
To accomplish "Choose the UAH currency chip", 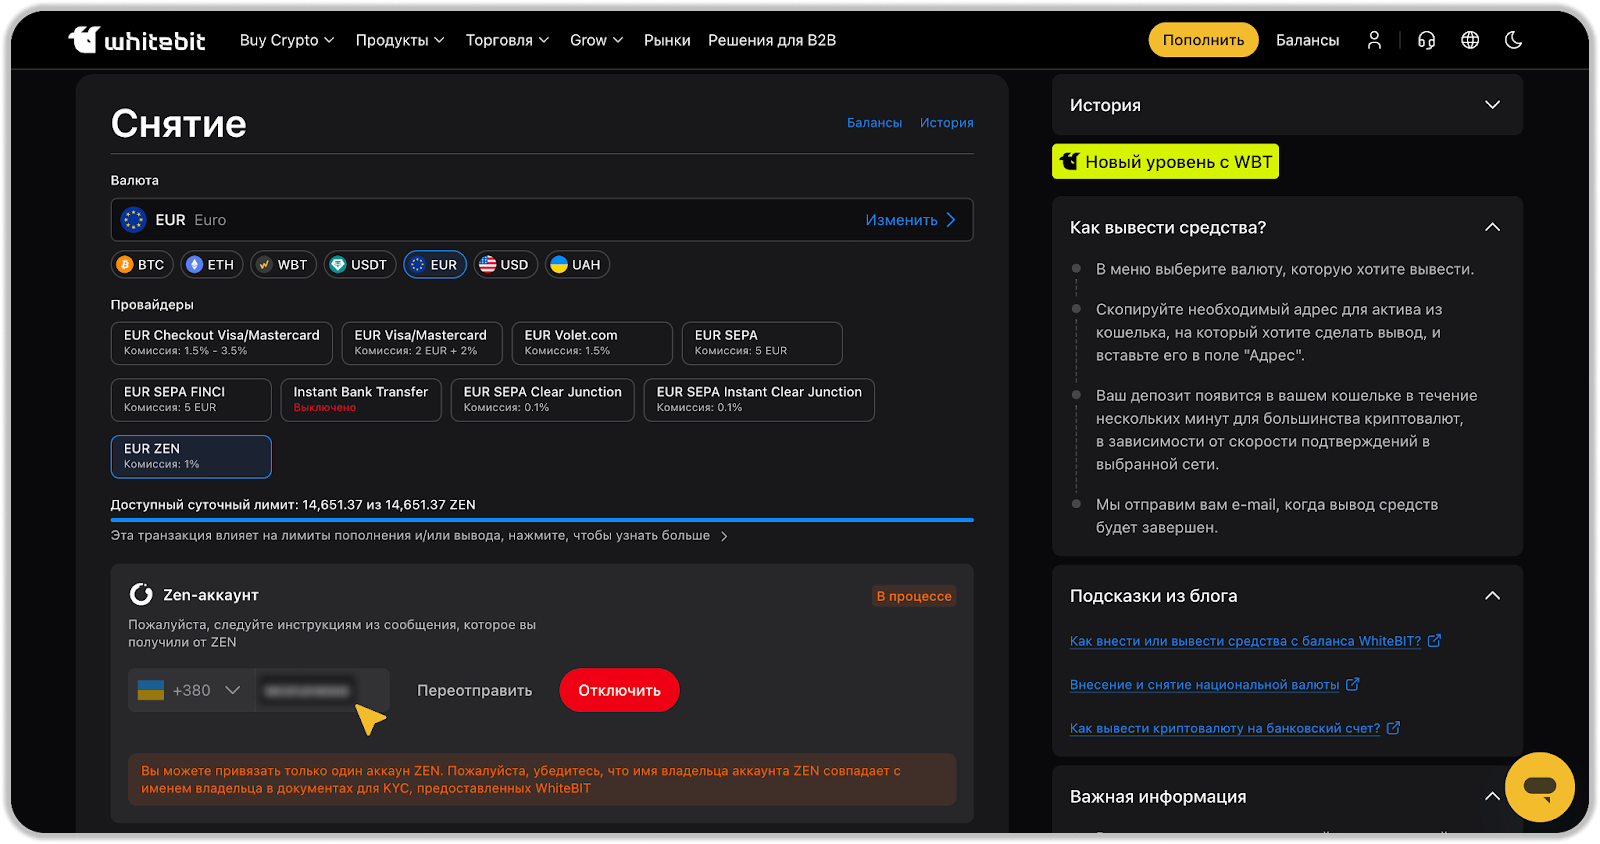I will 576,265.
